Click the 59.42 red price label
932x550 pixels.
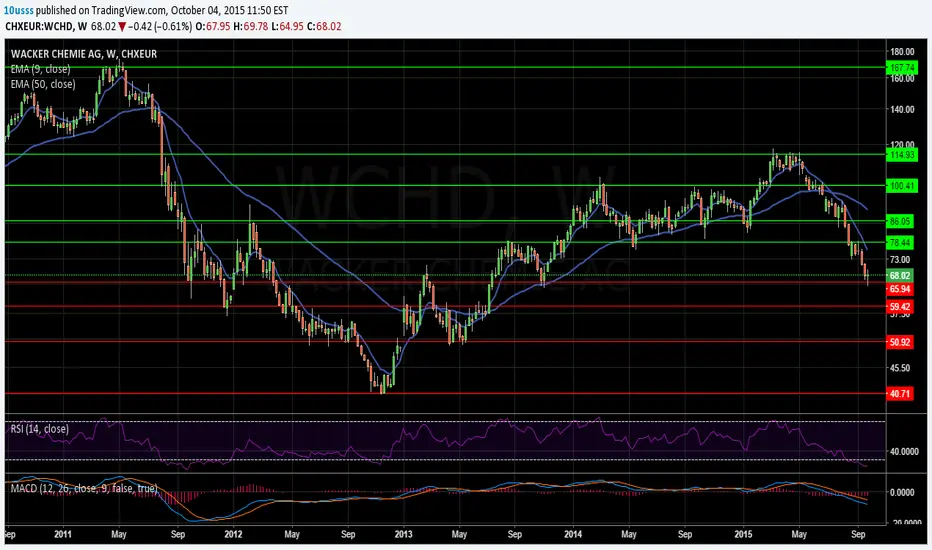click(x=900, y=307)
